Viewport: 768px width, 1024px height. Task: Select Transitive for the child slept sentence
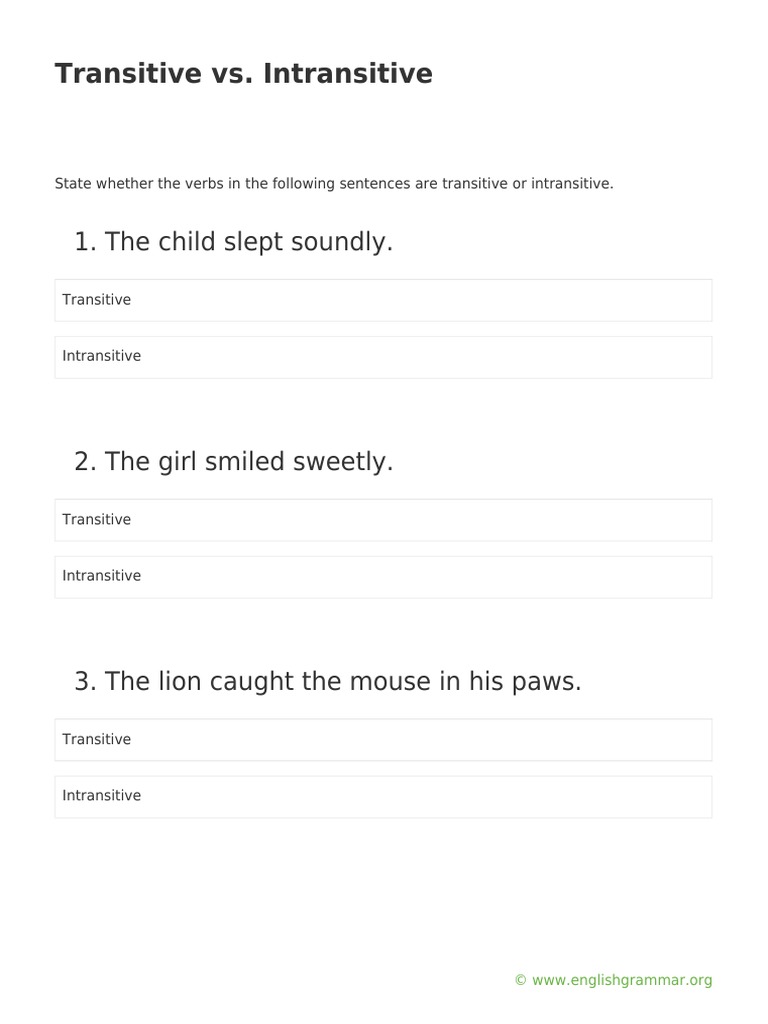[383, 300]
